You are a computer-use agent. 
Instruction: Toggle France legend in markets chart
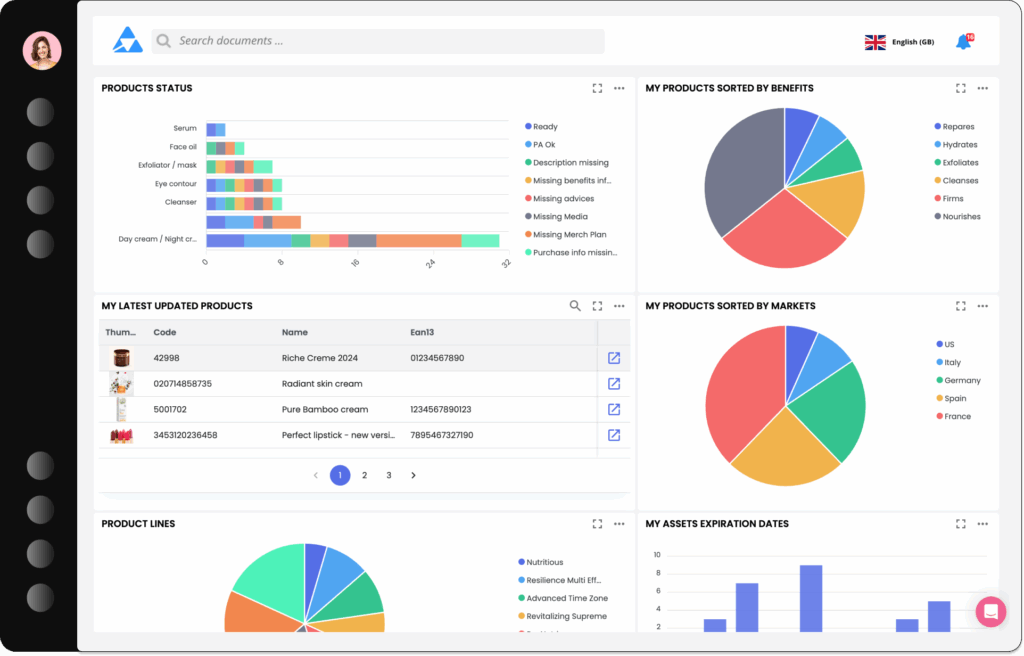click(956, 417)
